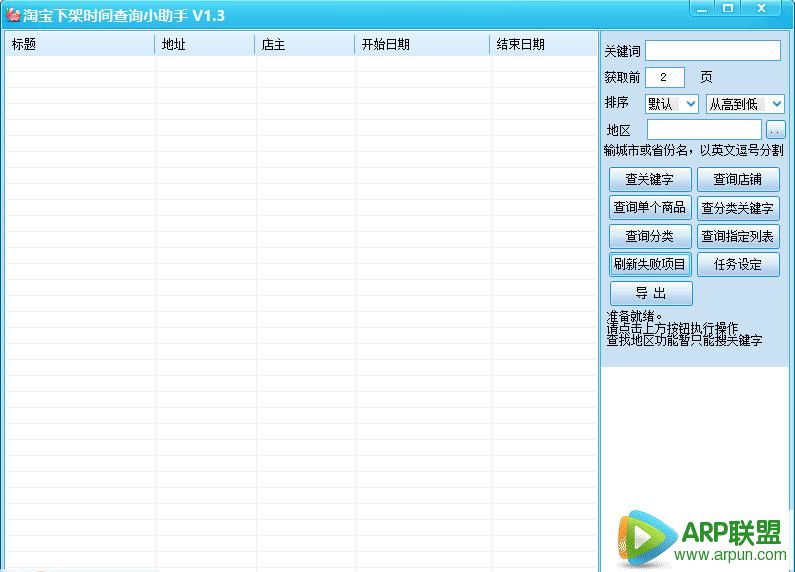This screenshot has height=572, width=795.
Task: Export results with 导出 button
Action: (x=651, y=294)
